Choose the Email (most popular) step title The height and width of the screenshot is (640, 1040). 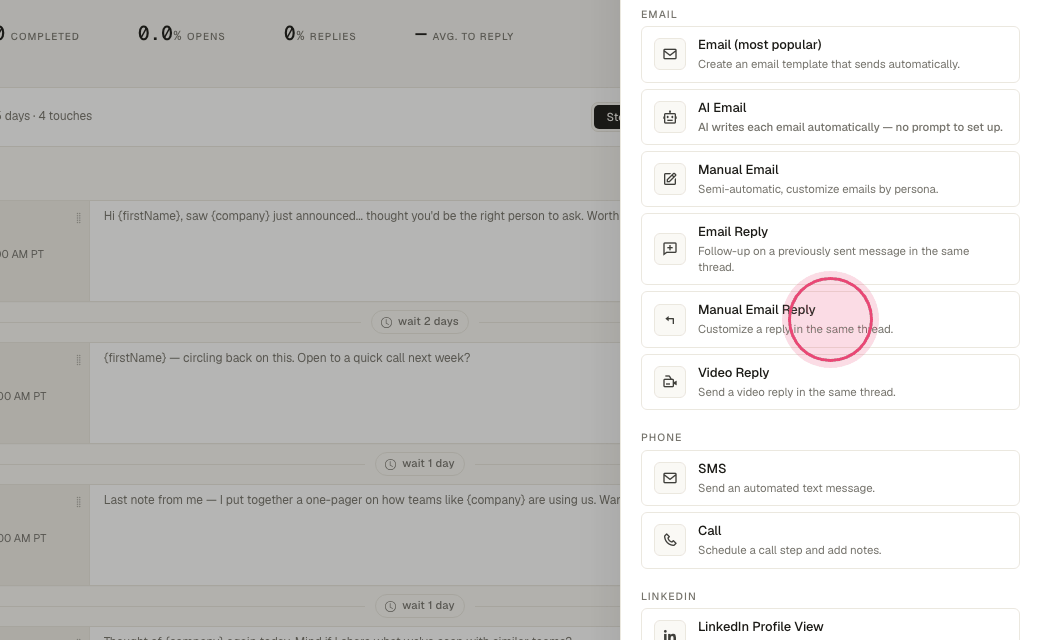[759, 44]
